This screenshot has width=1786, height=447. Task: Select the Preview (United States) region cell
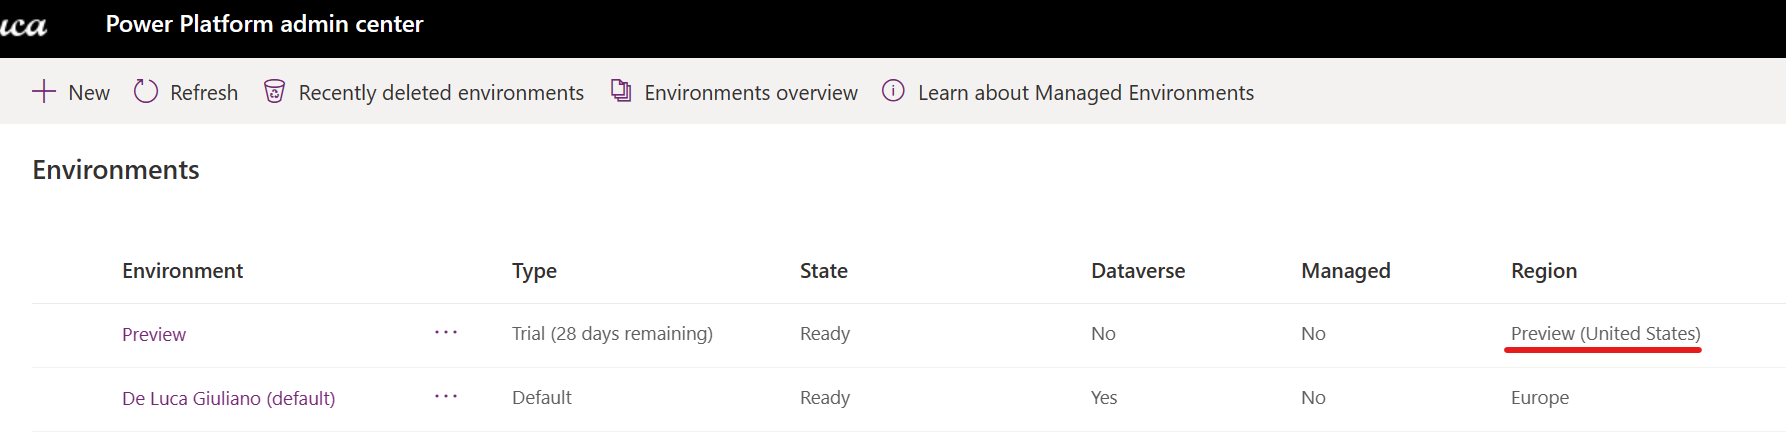point(1605,334)
